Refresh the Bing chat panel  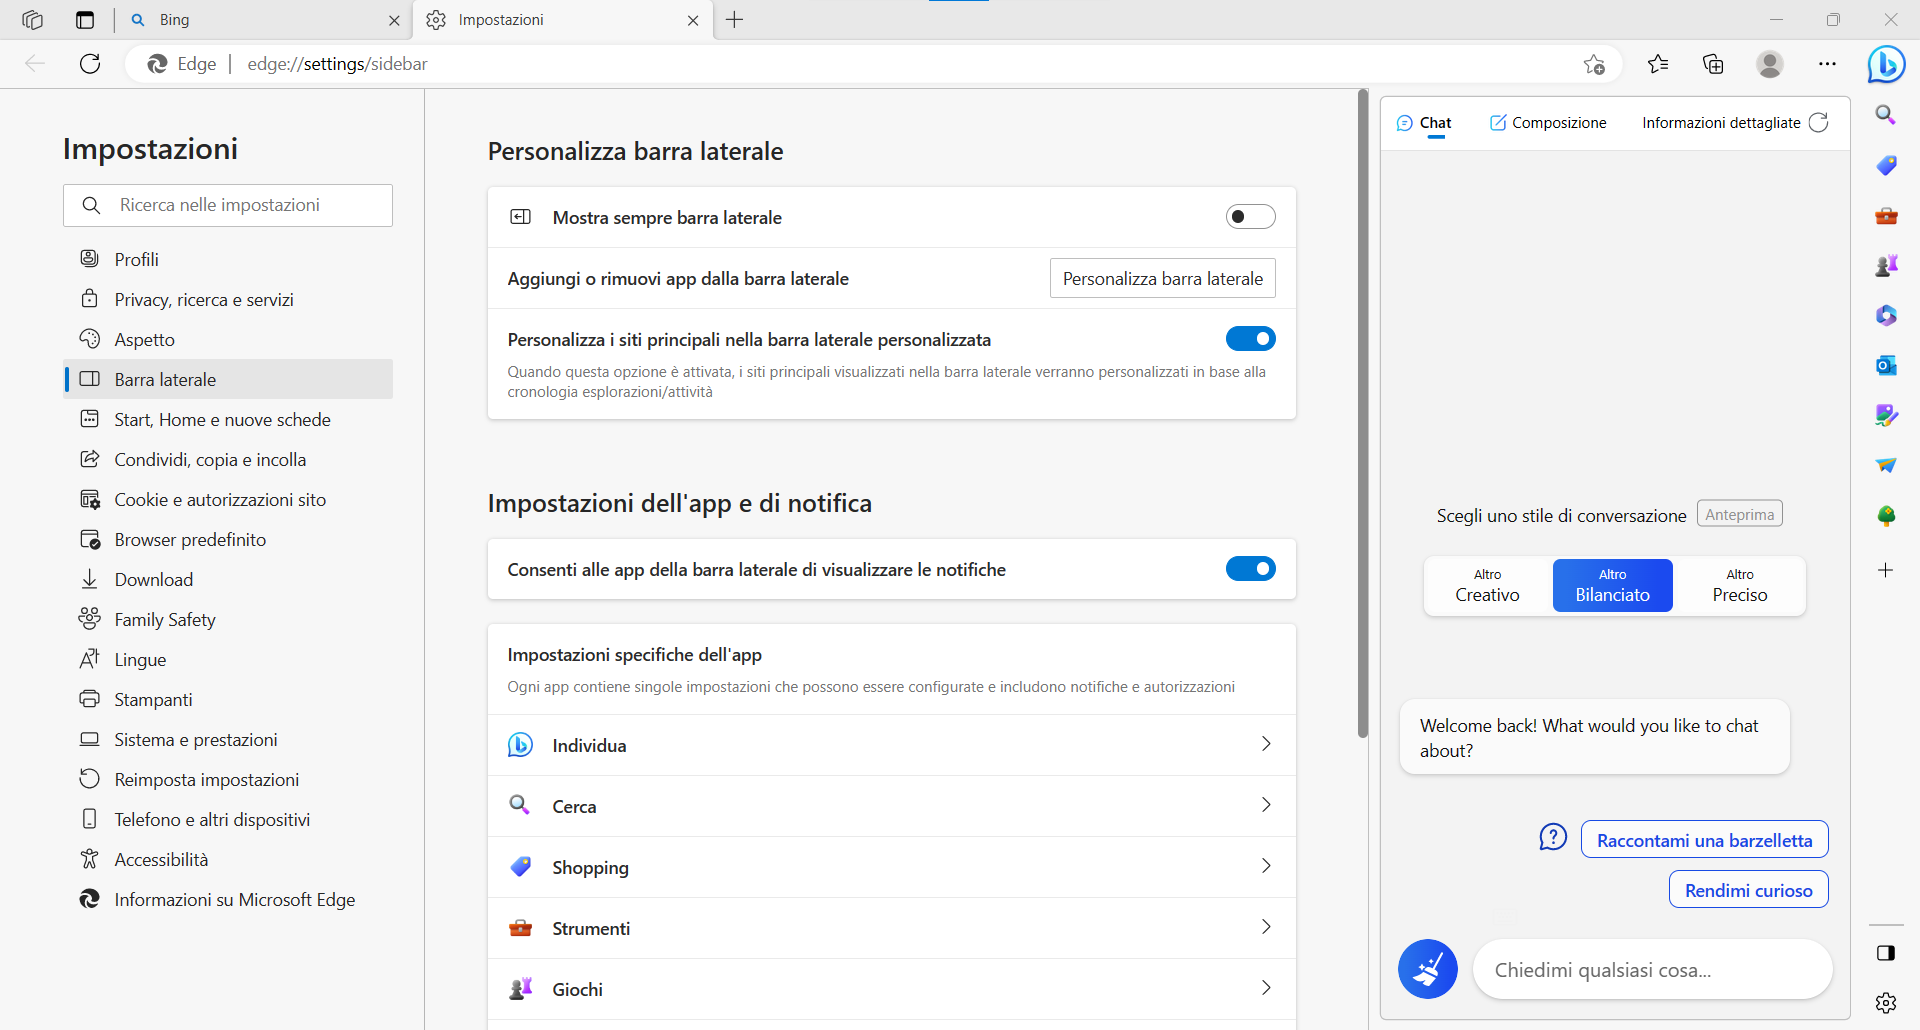coord(1819,122)
